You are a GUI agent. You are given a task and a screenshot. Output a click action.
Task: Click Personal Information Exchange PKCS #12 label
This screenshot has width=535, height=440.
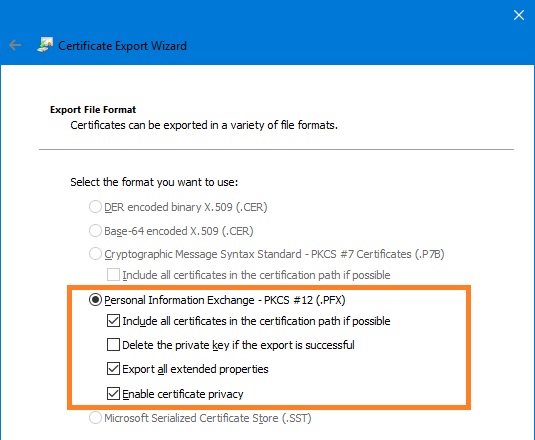click(225, 300)
